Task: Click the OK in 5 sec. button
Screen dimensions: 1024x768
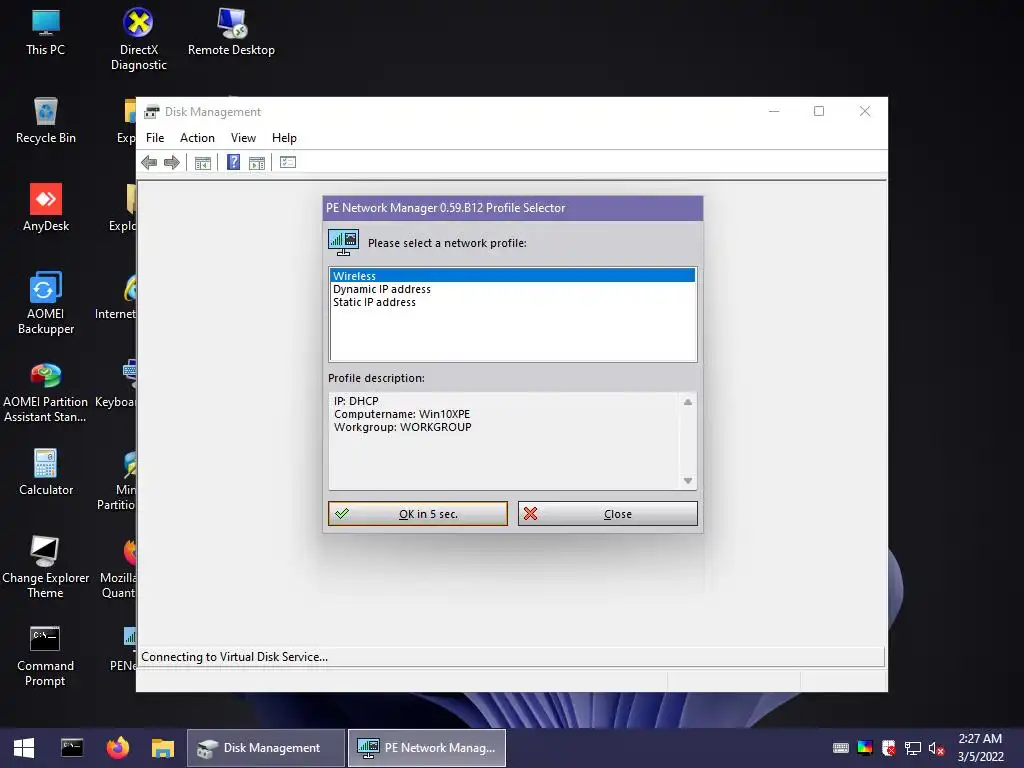Action: click(x=418, y=513)
